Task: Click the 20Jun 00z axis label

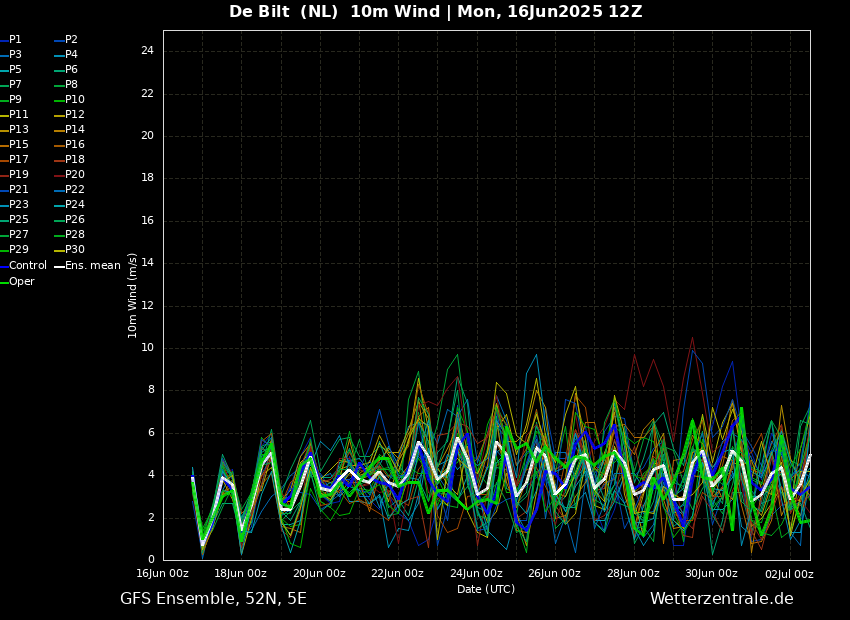Action: tap(319, 574)
